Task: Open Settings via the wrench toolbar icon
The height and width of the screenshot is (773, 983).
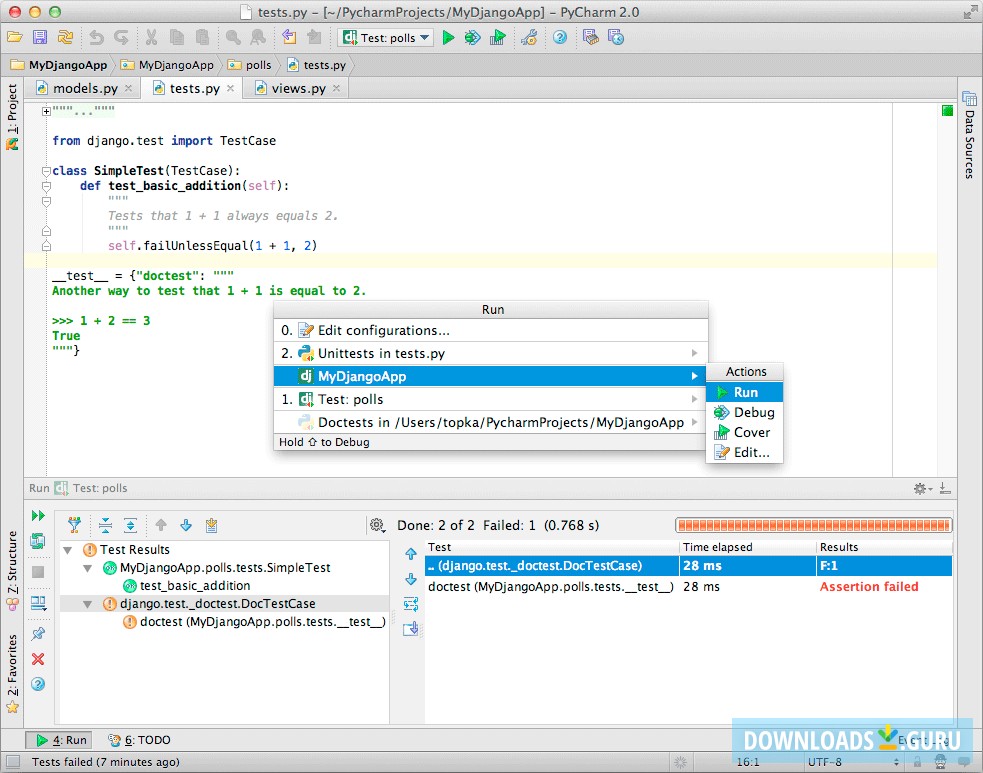Action: pyautogui.click(x=529, y=38)
